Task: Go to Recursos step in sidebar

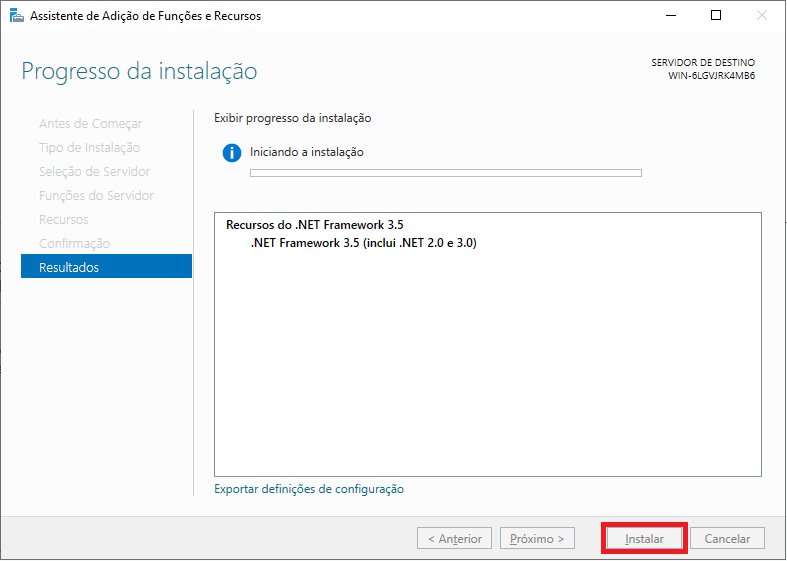Action: (64, 220)
